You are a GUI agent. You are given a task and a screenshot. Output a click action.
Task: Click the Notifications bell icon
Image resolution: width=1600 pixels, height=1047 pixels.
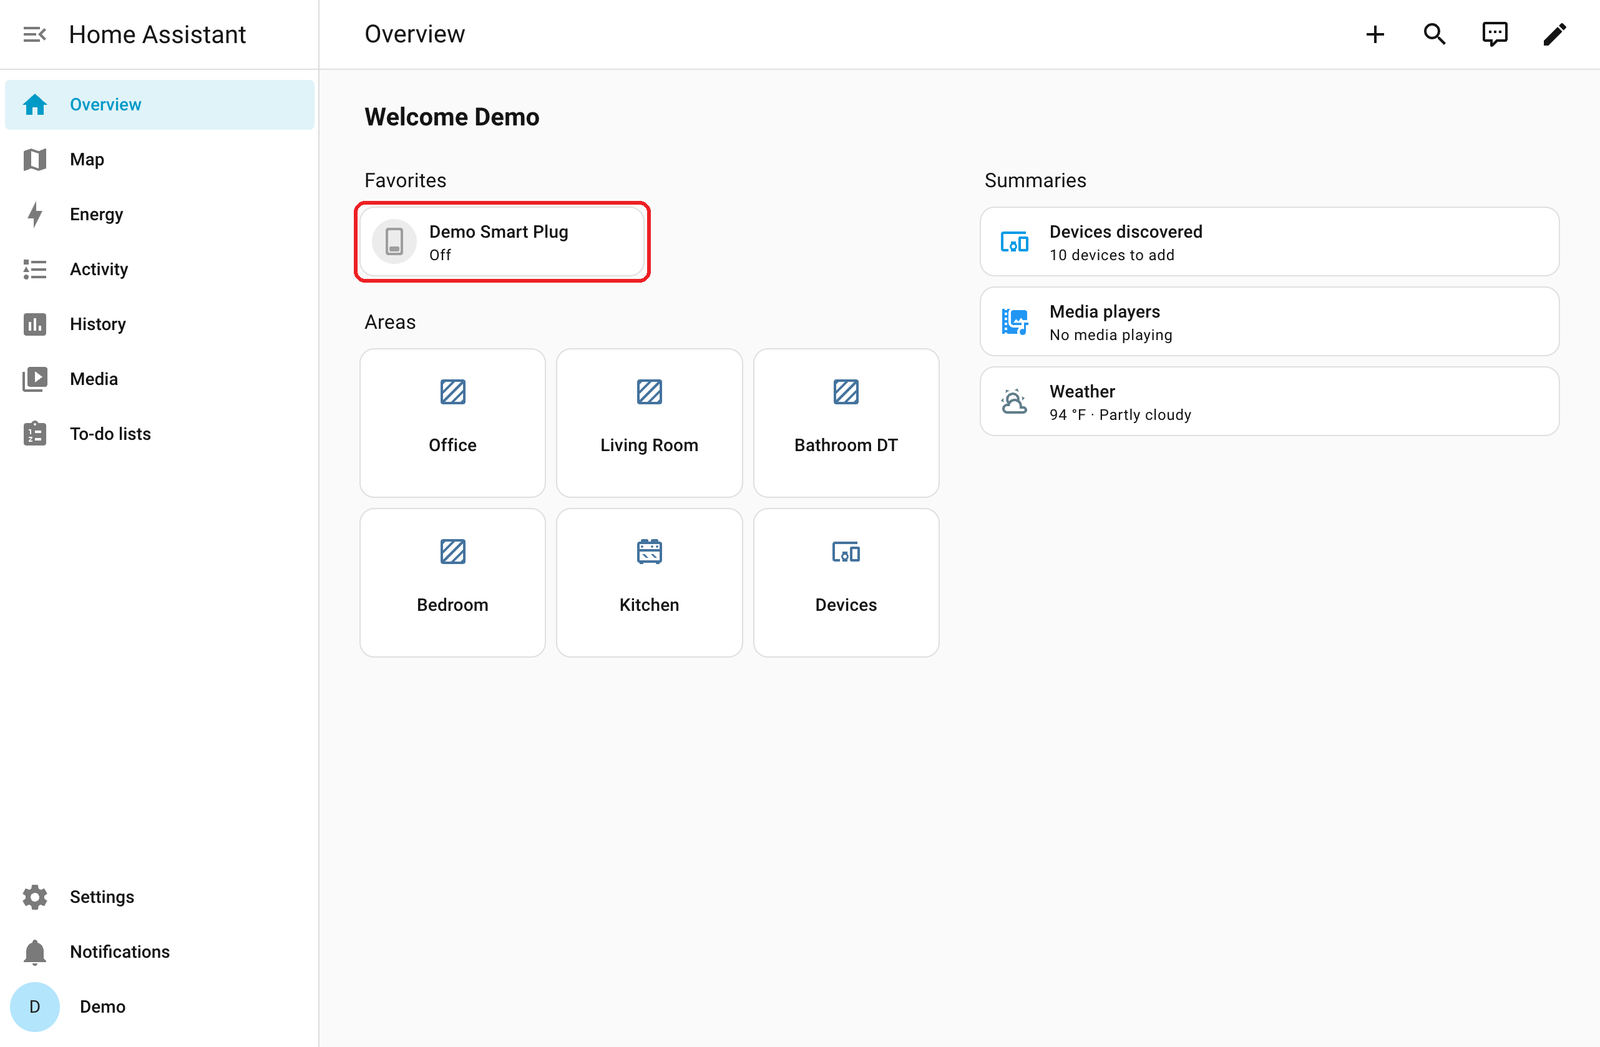click(x=35, y=952)
